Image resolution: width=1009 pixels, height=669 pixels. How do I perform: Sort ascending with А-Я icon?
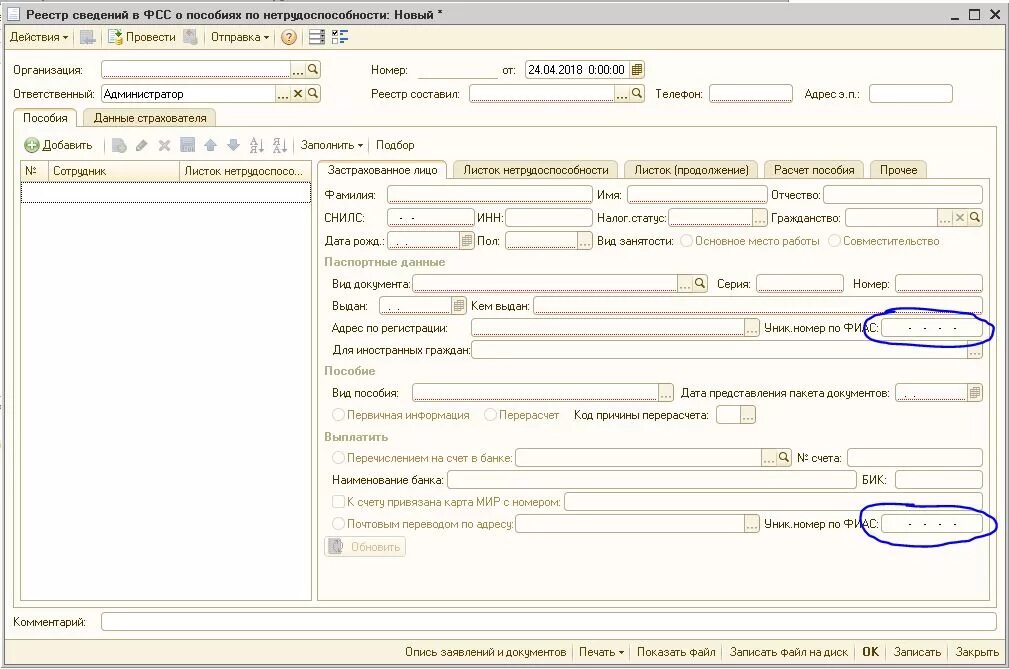coord(256,145)
